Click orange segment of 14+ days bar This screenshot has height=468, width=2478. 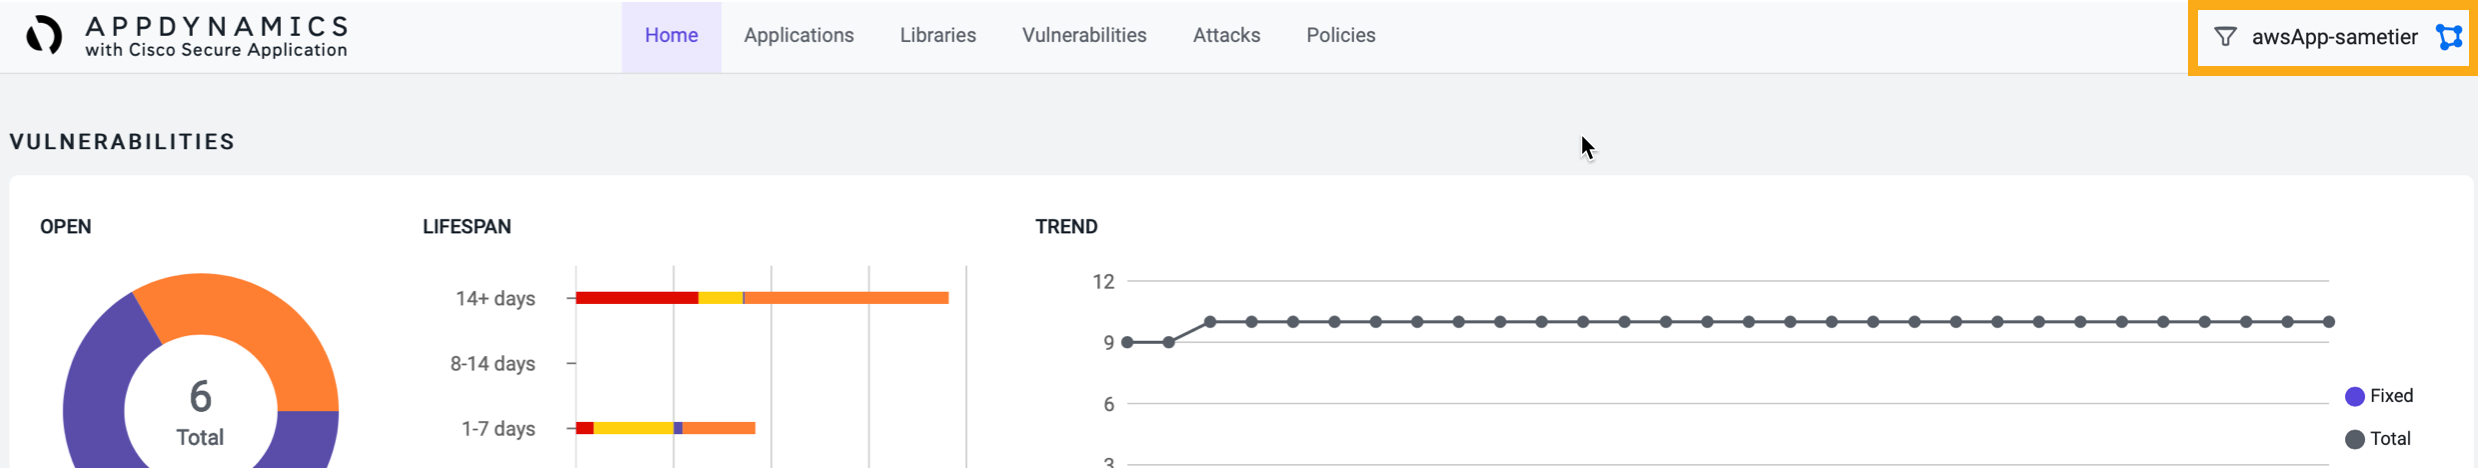pos(846,298)
